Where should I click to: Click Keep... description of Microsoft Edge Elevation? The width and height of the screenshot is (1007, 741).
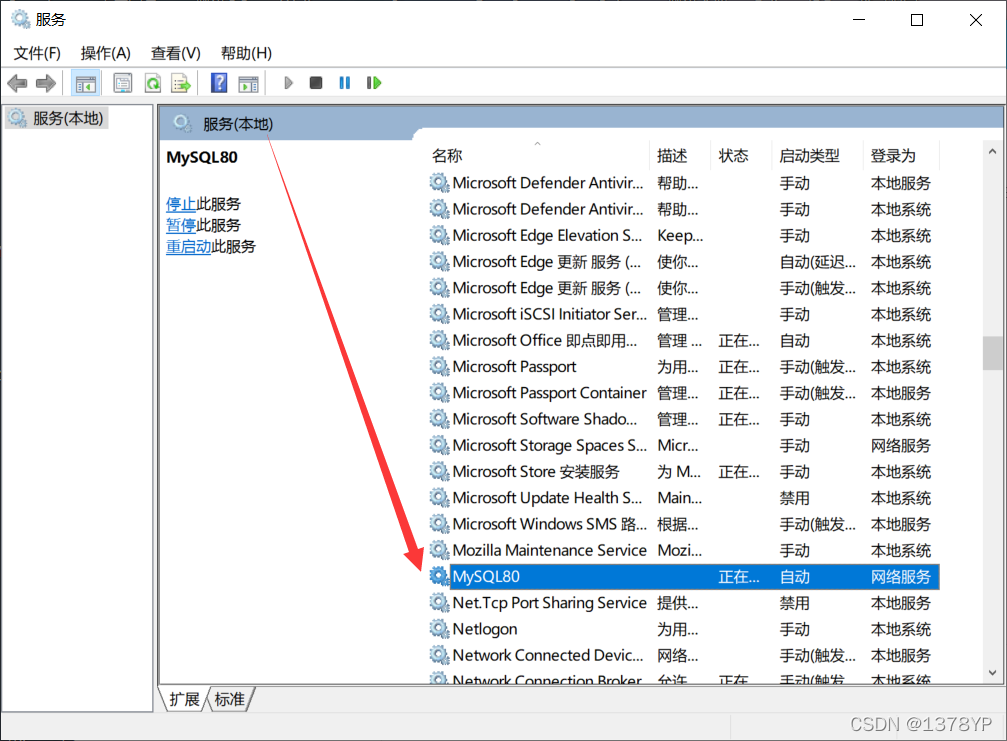pyautogui.click(x=680, y=236)
